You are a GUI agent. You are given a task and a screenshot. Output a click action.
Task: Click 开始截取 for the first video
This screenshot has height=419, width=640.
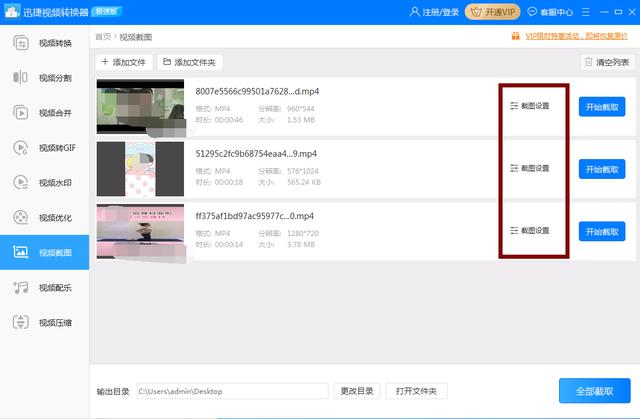[x=602, y=107]
